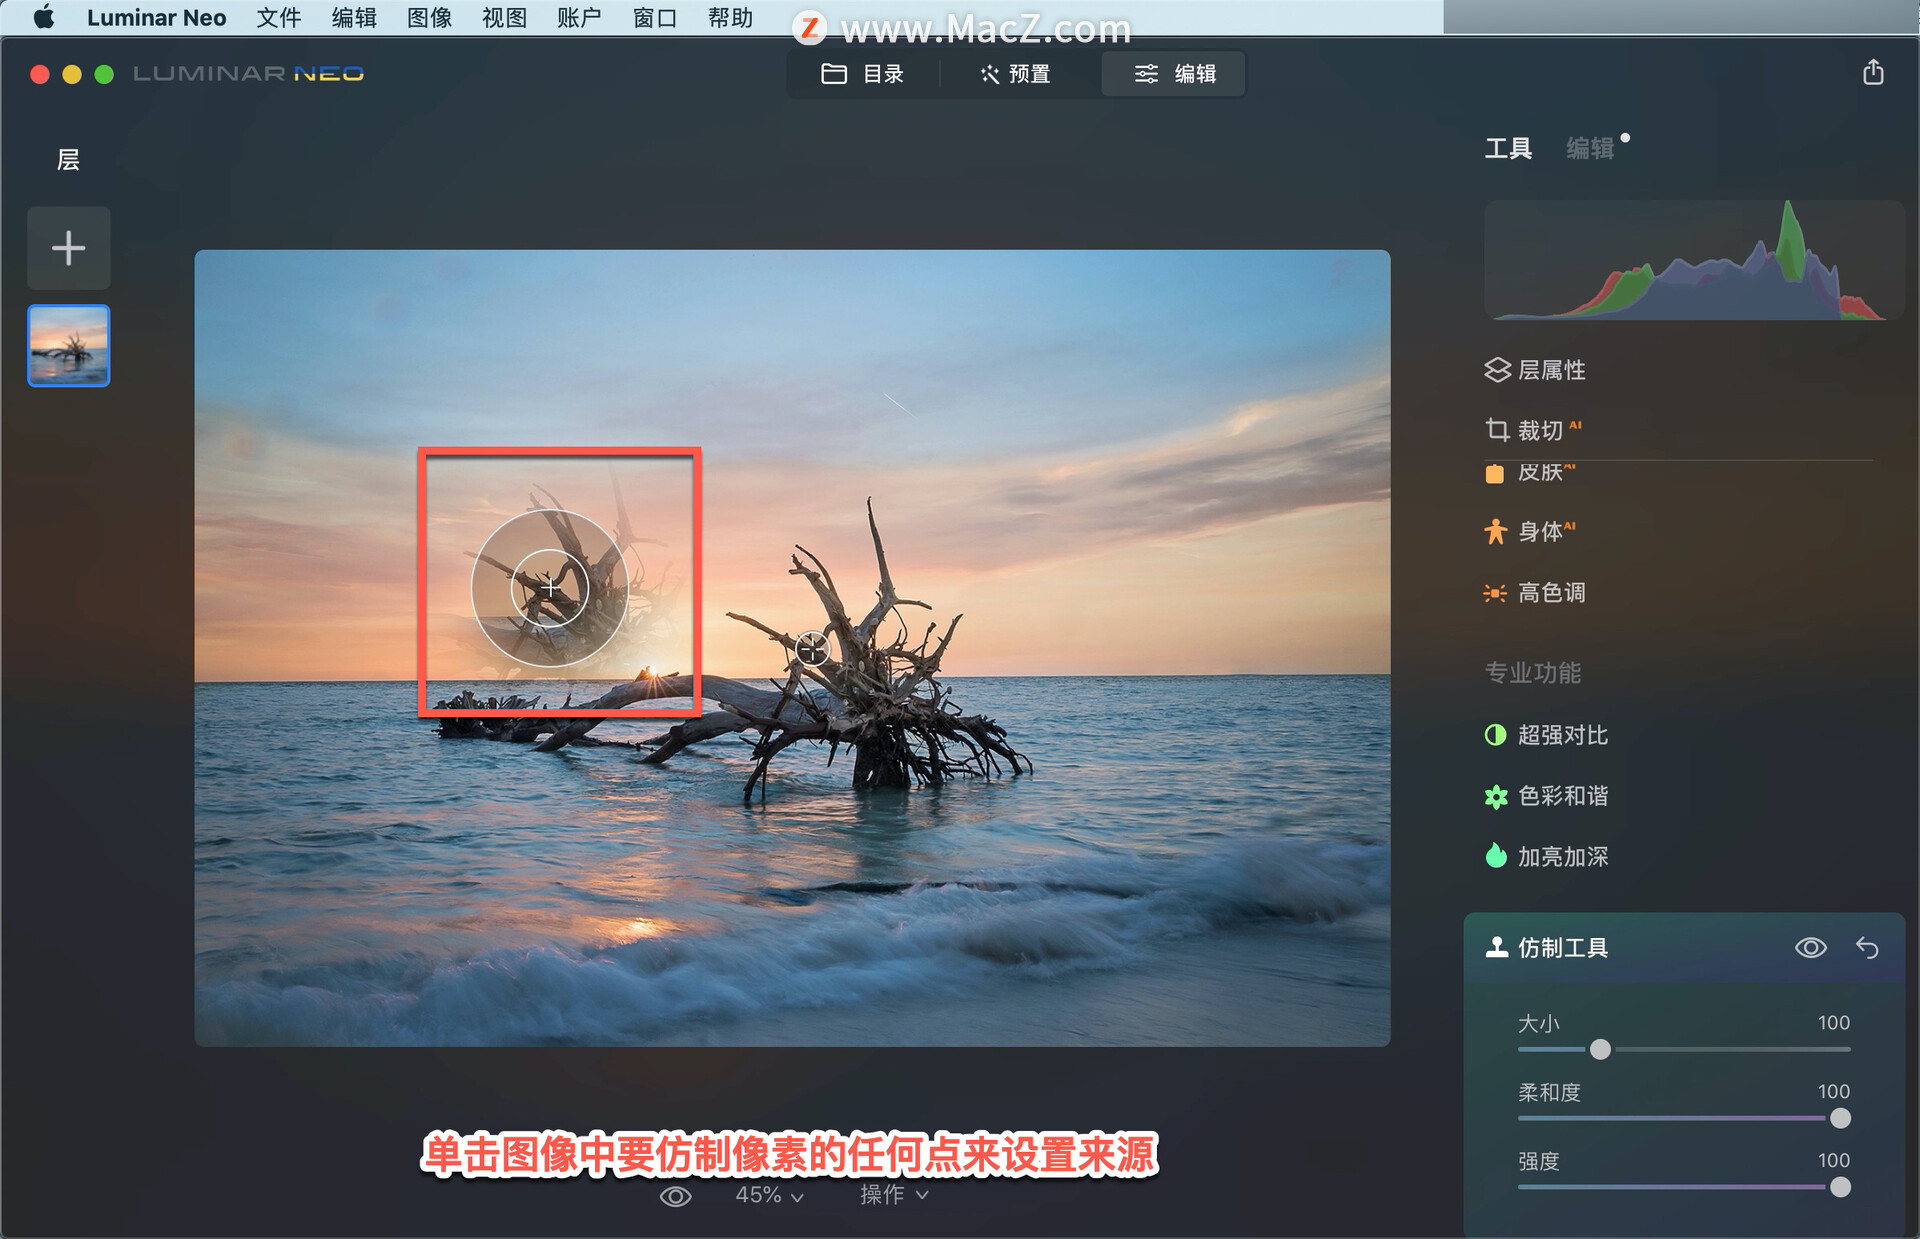The height and width of the screenshot is (1239, 1920).
Task: Click the 专业功能 section label
Action: pyautogui.click(x=1533, y=673)
